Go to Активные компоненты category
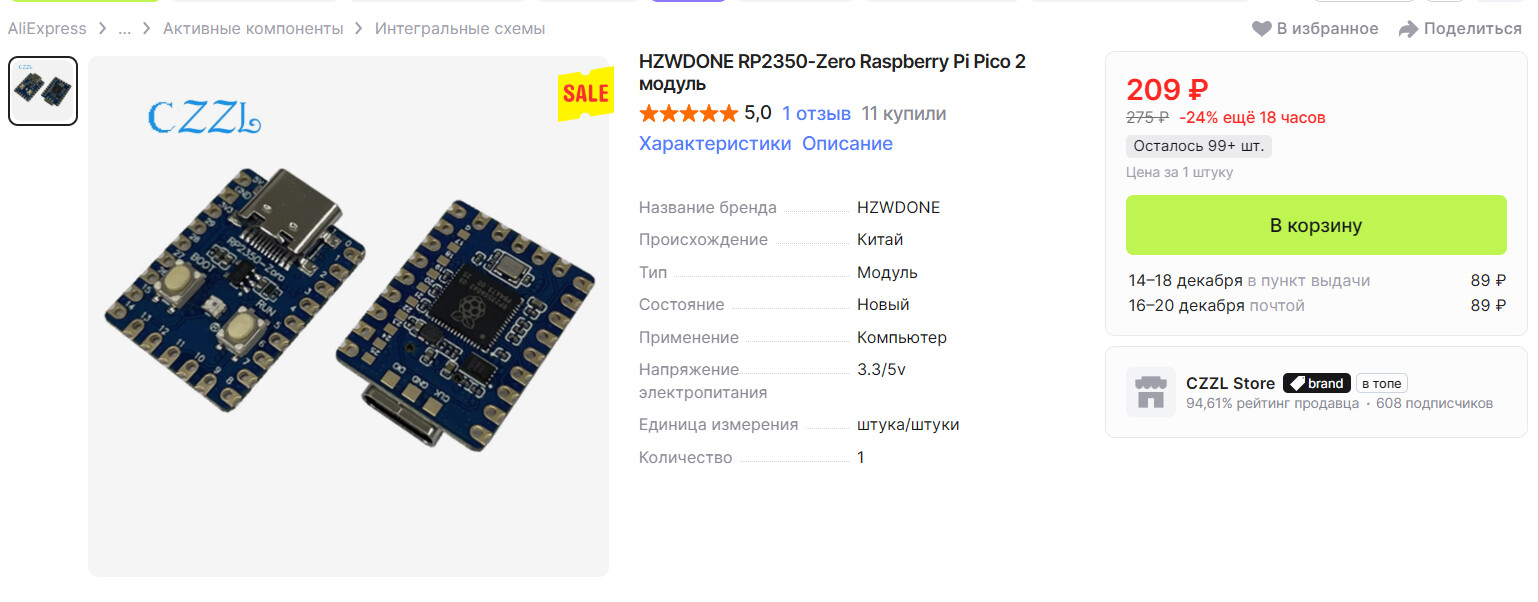1538x602 pixels. [253, 29]
